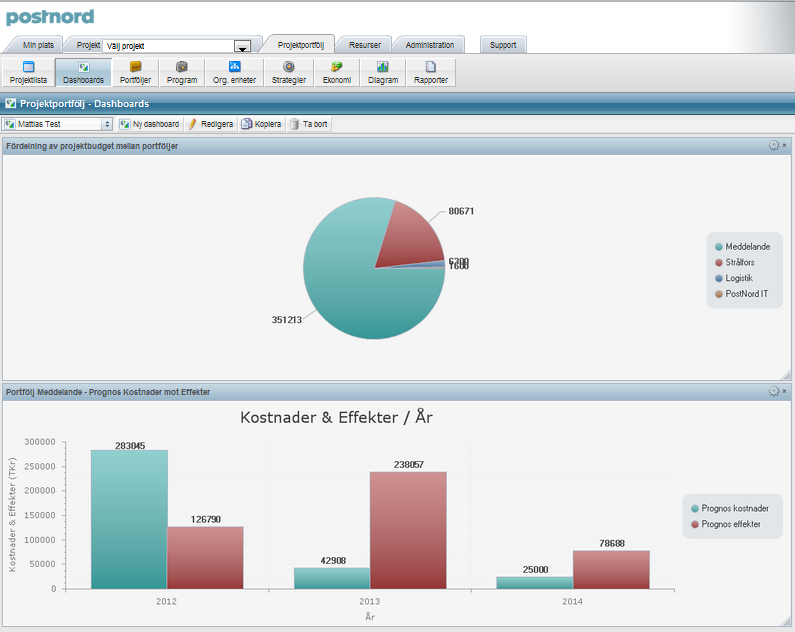Switch to the Resurser tab
This screenshot has height=632, width=795.
(365, 45)
